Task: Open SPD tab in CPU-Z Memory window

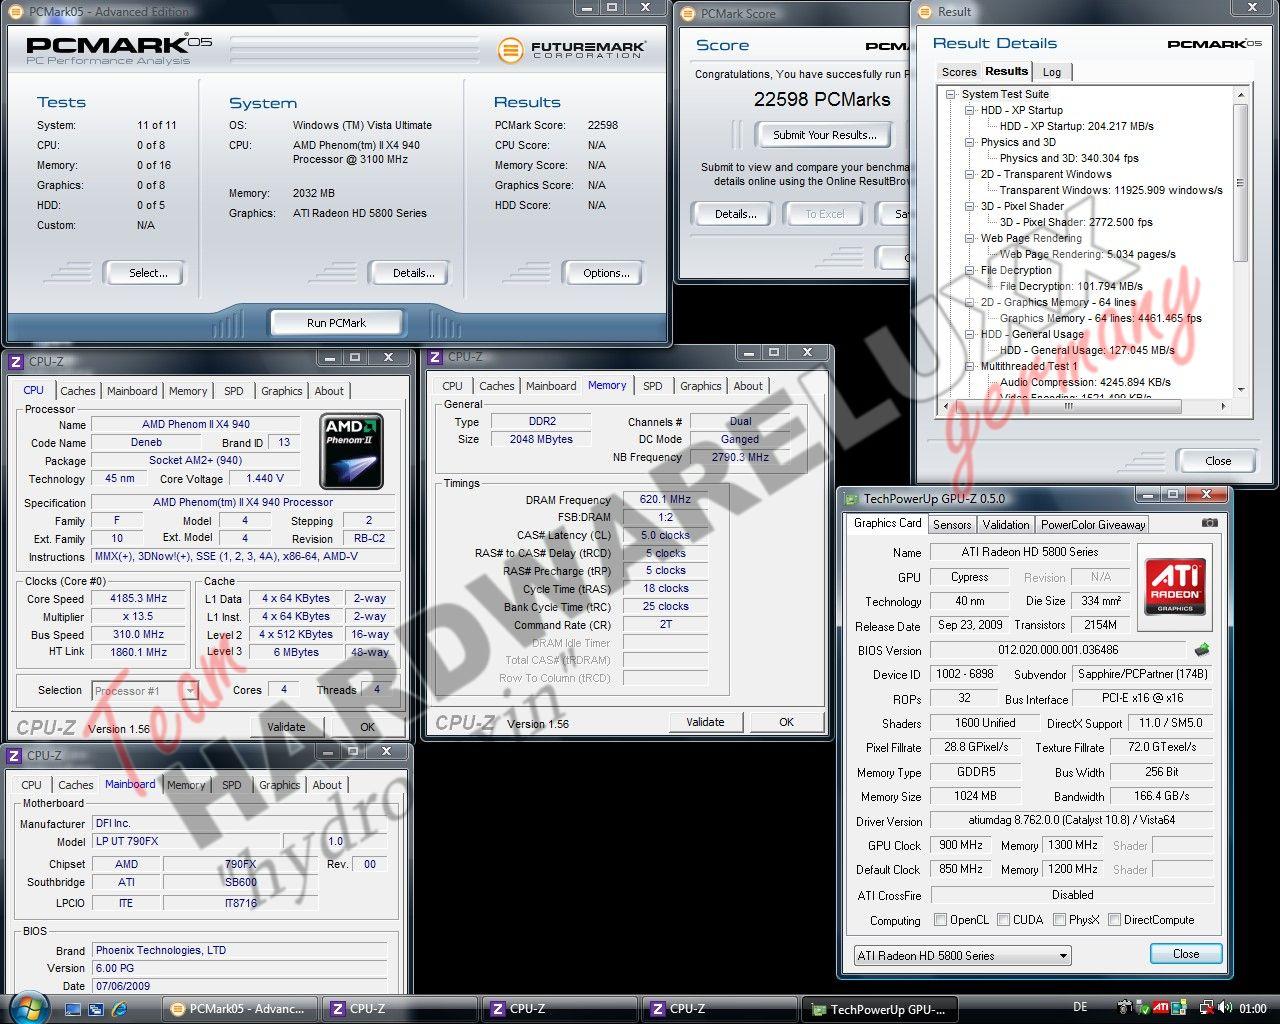Action: pyautogui.click(x=652, y=386)
